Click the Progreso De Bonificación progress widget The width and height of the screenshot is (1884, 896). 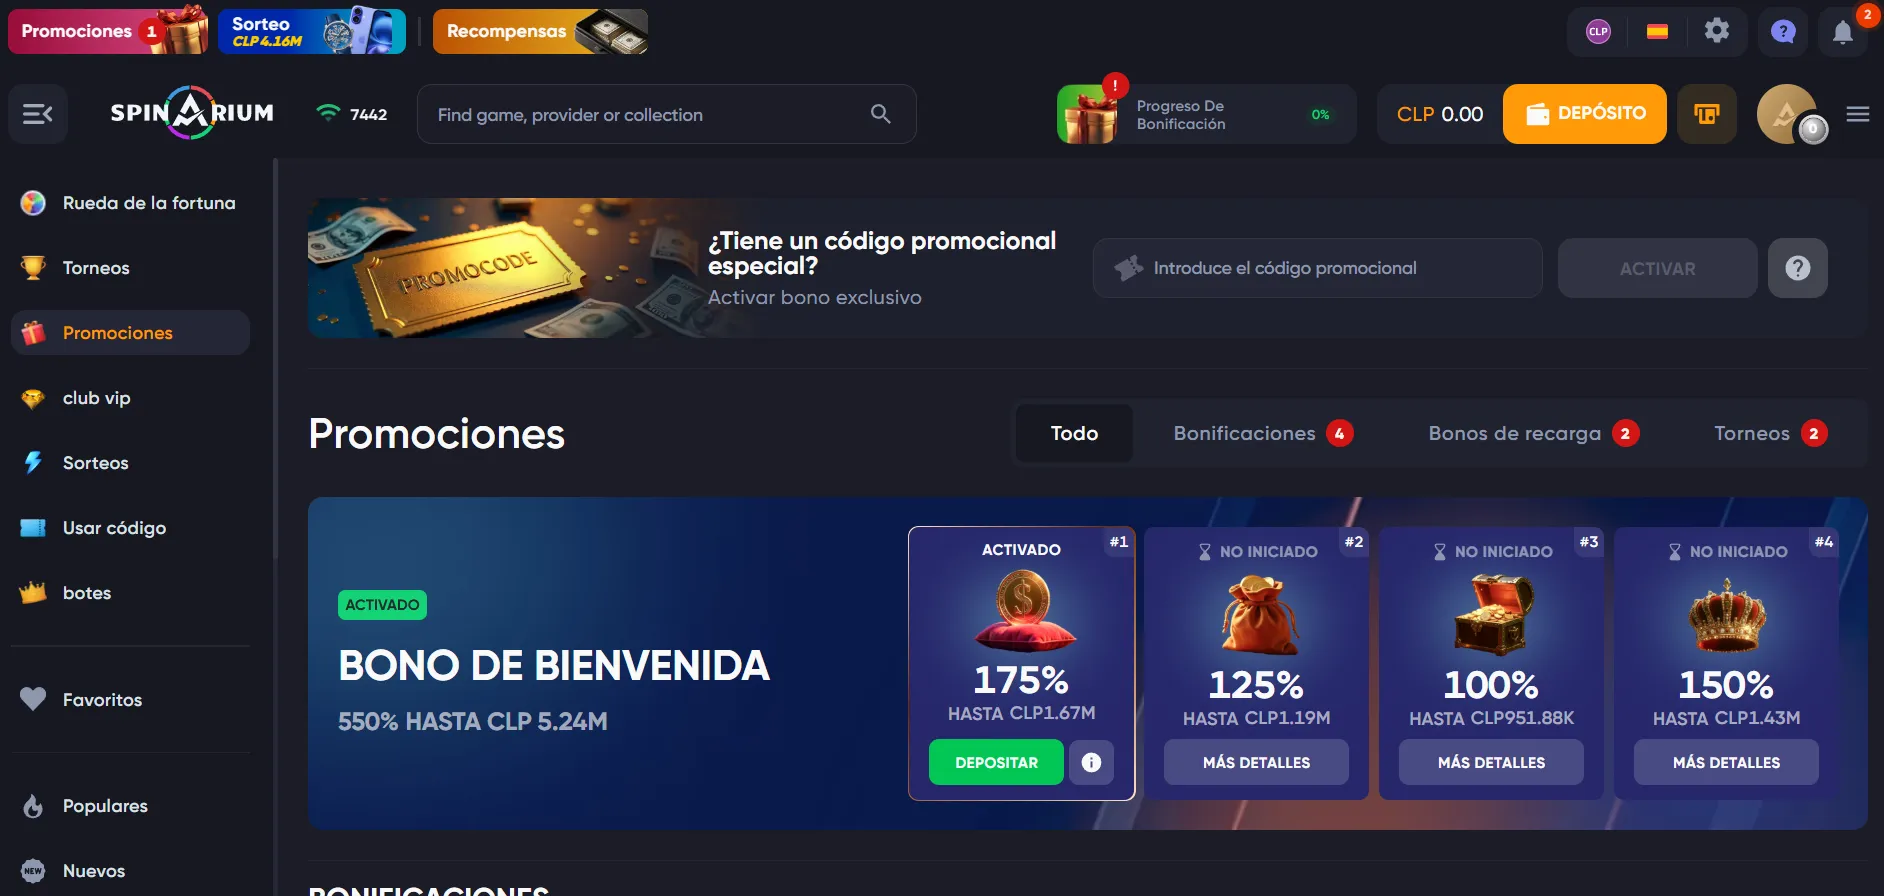[1206, 114]
